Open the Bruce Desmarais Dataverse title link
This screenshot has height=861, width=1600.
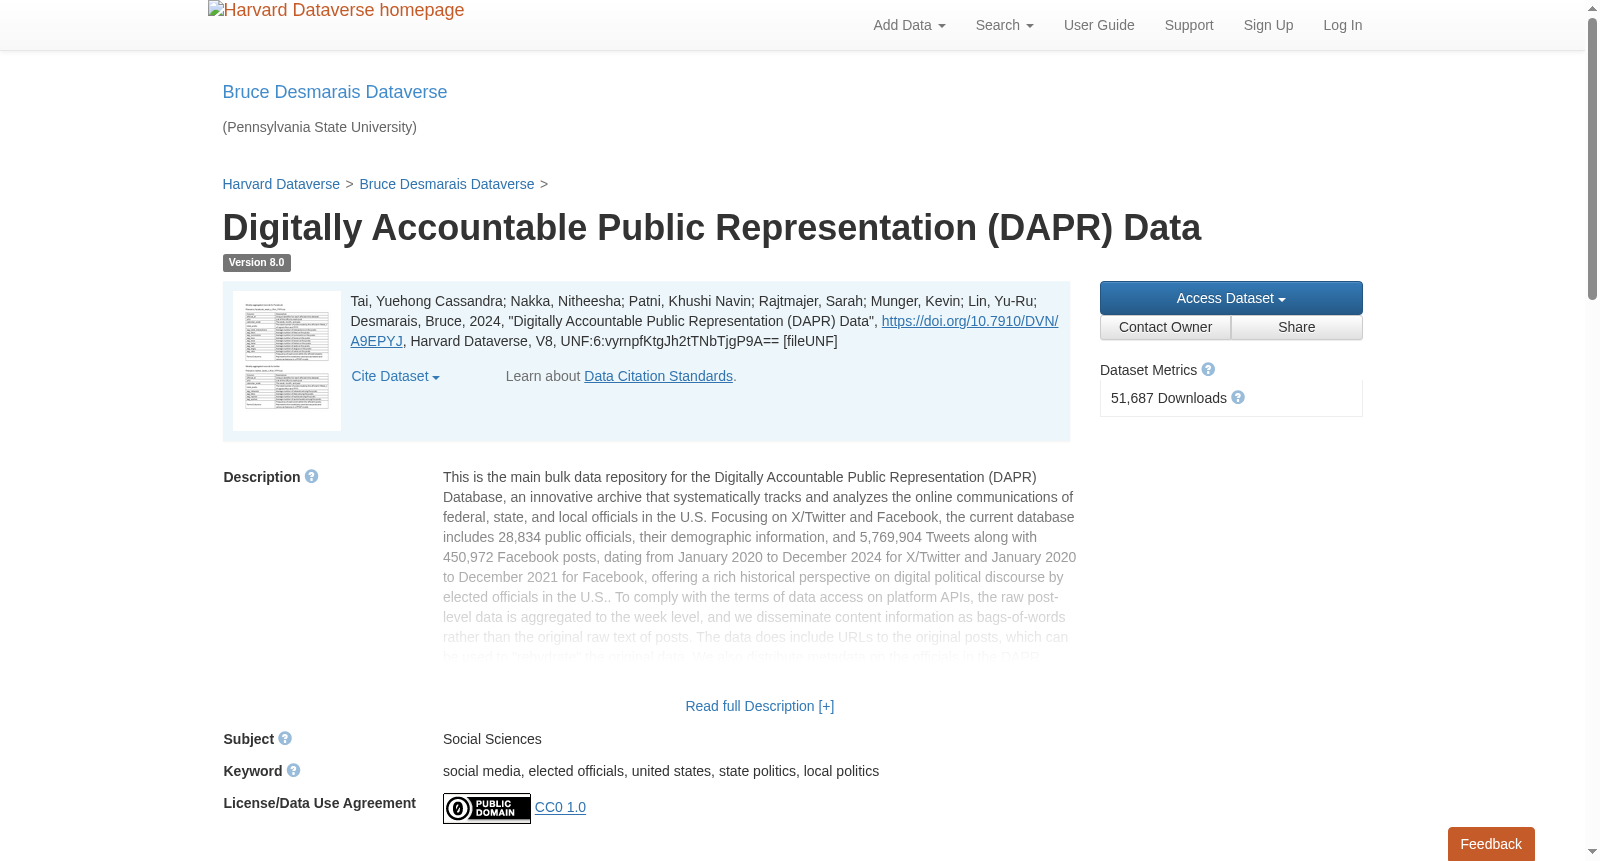coord(335,92)
